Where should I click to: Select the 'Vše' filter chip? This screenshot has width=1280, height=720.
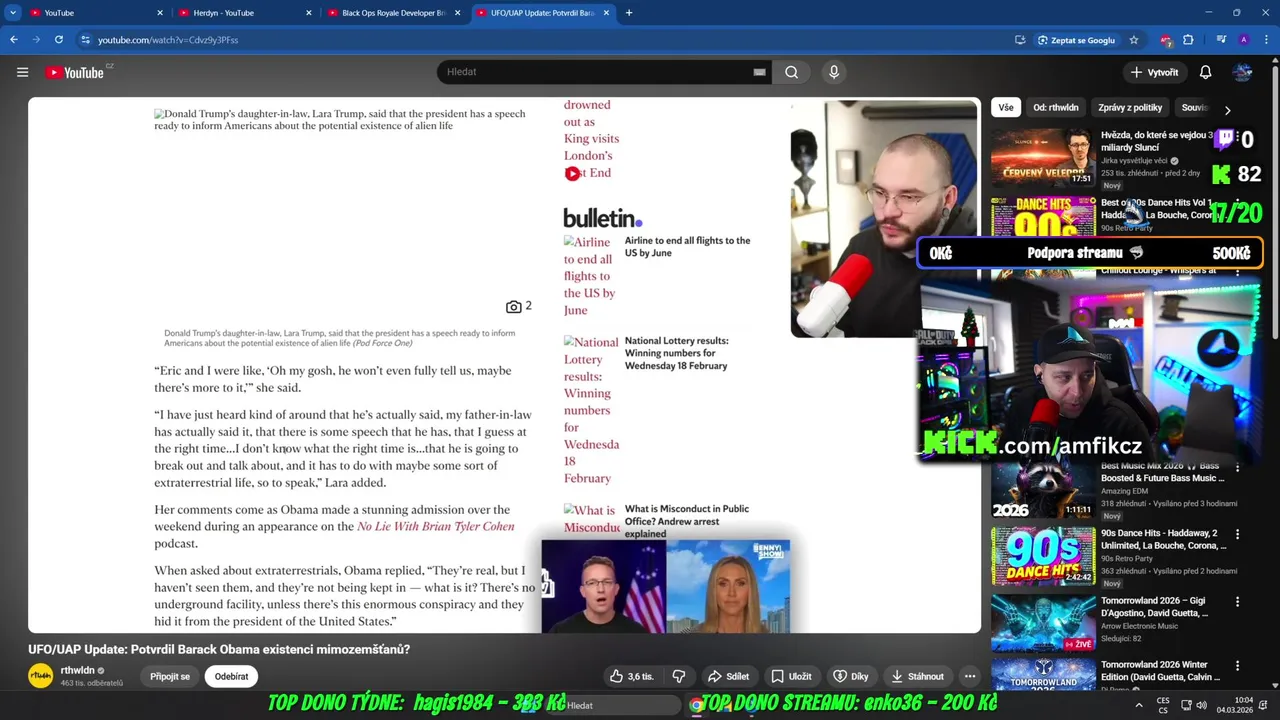(x=1005, y=107)
